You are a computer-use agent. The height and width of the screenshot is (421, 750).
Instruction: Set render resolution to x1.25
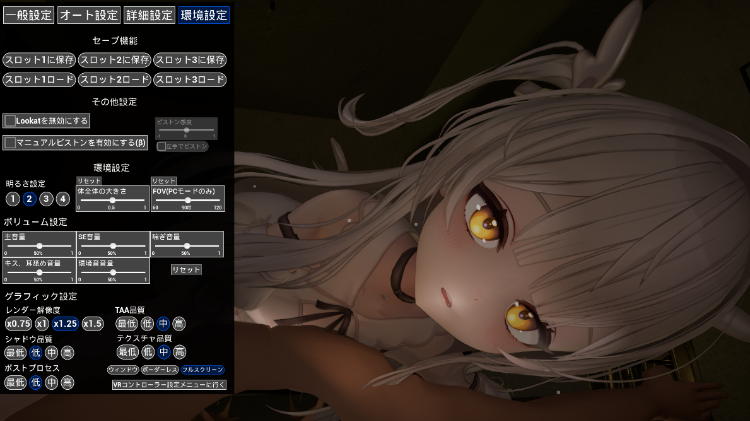(x=66, y=324)
